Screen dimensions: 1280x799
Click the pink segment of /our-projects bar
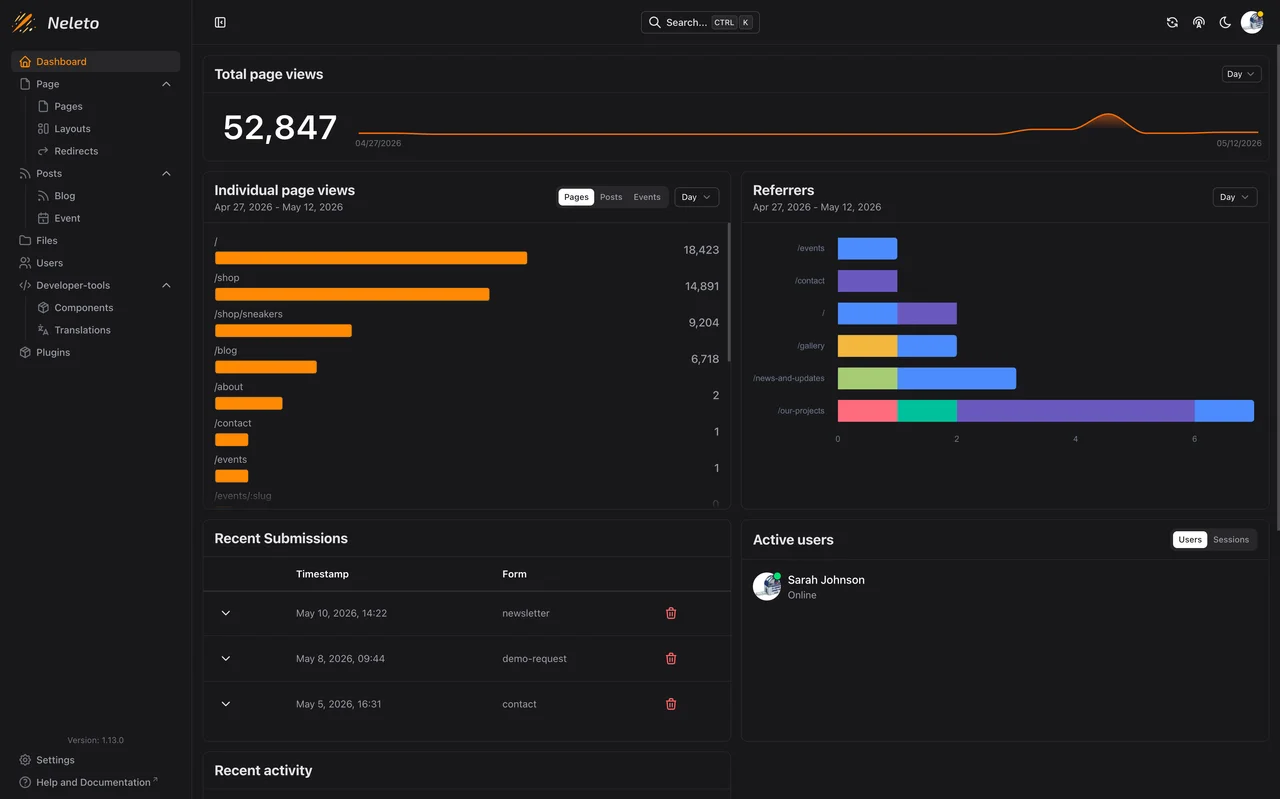[867, 411]
